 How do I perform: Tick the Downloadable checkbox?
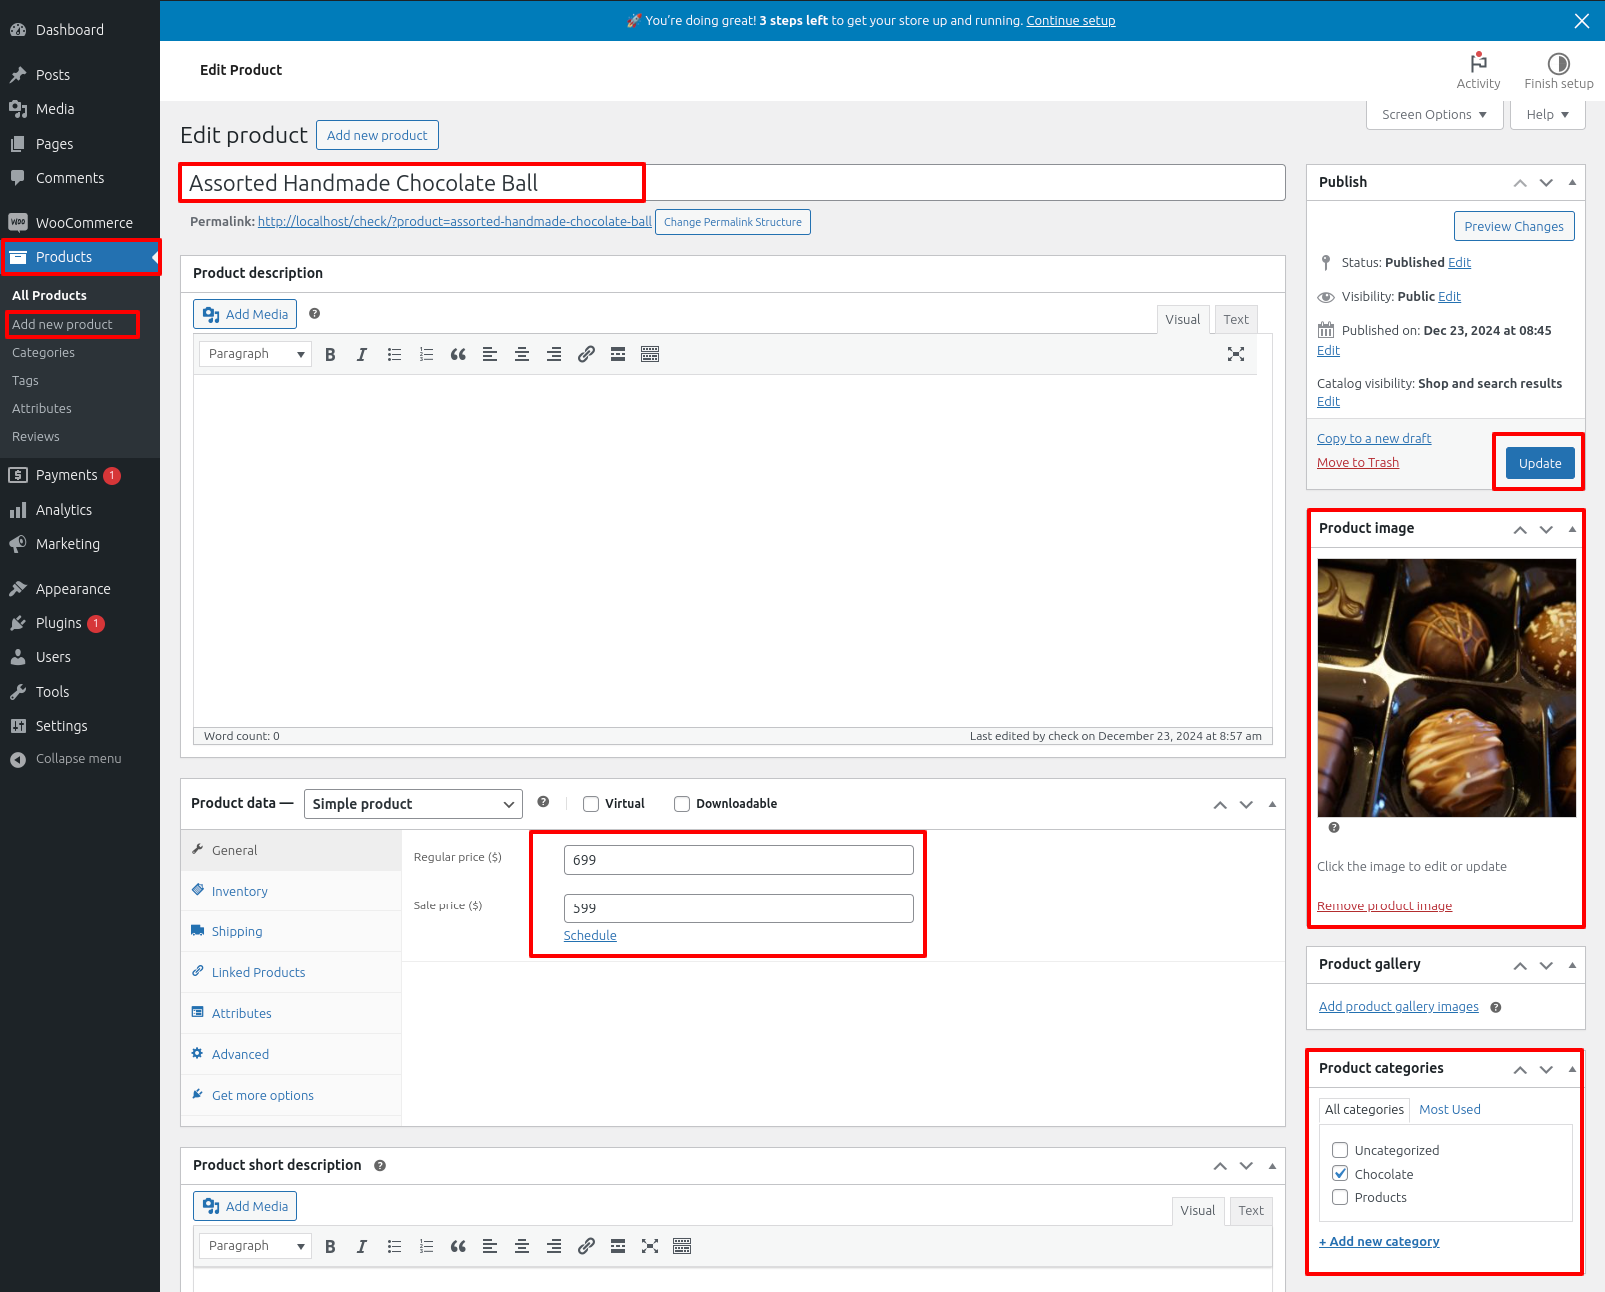[x=682, y=804]
